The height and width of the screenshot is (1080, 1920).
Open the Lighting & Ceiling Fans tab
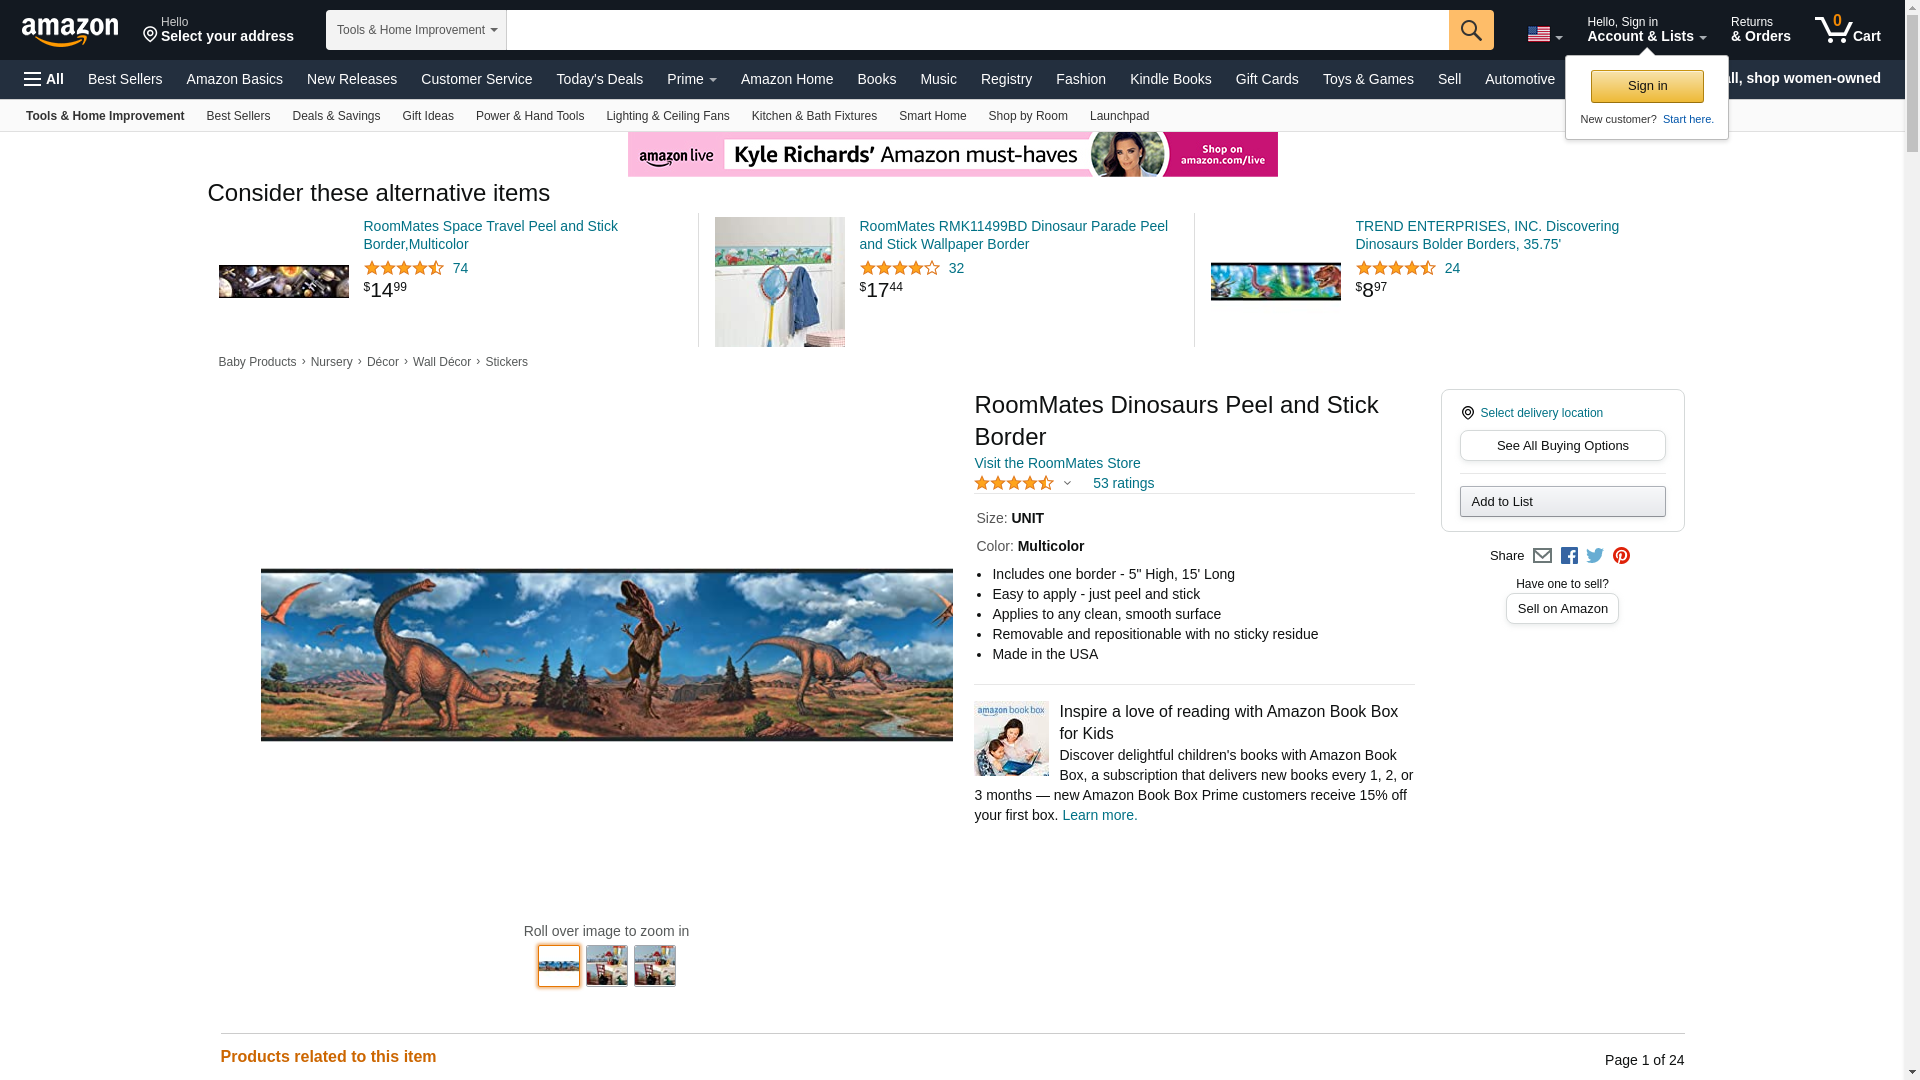coord(667,116)
